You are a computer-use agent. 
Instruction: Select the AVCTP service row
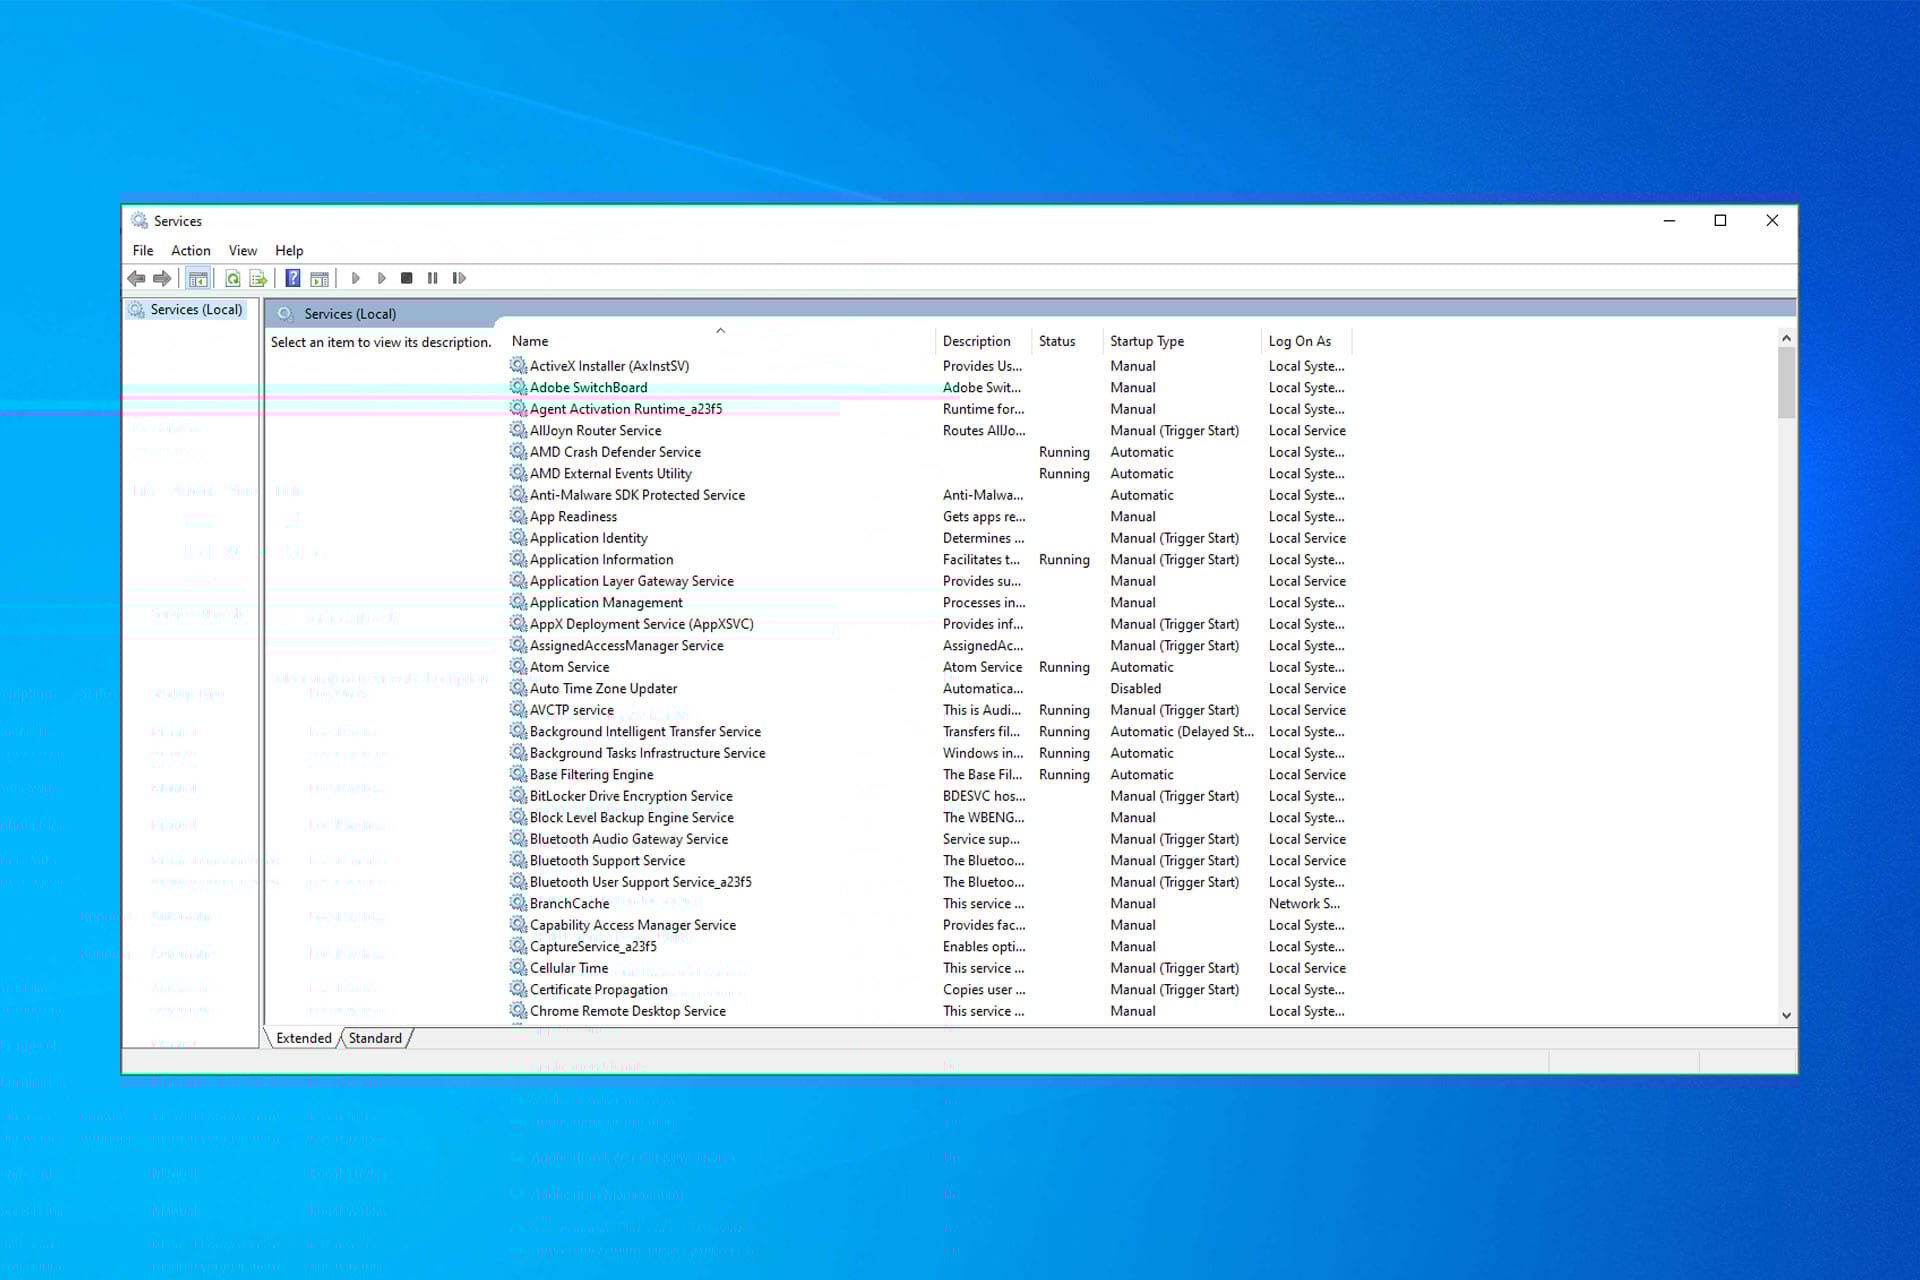[x=571, y=709]
